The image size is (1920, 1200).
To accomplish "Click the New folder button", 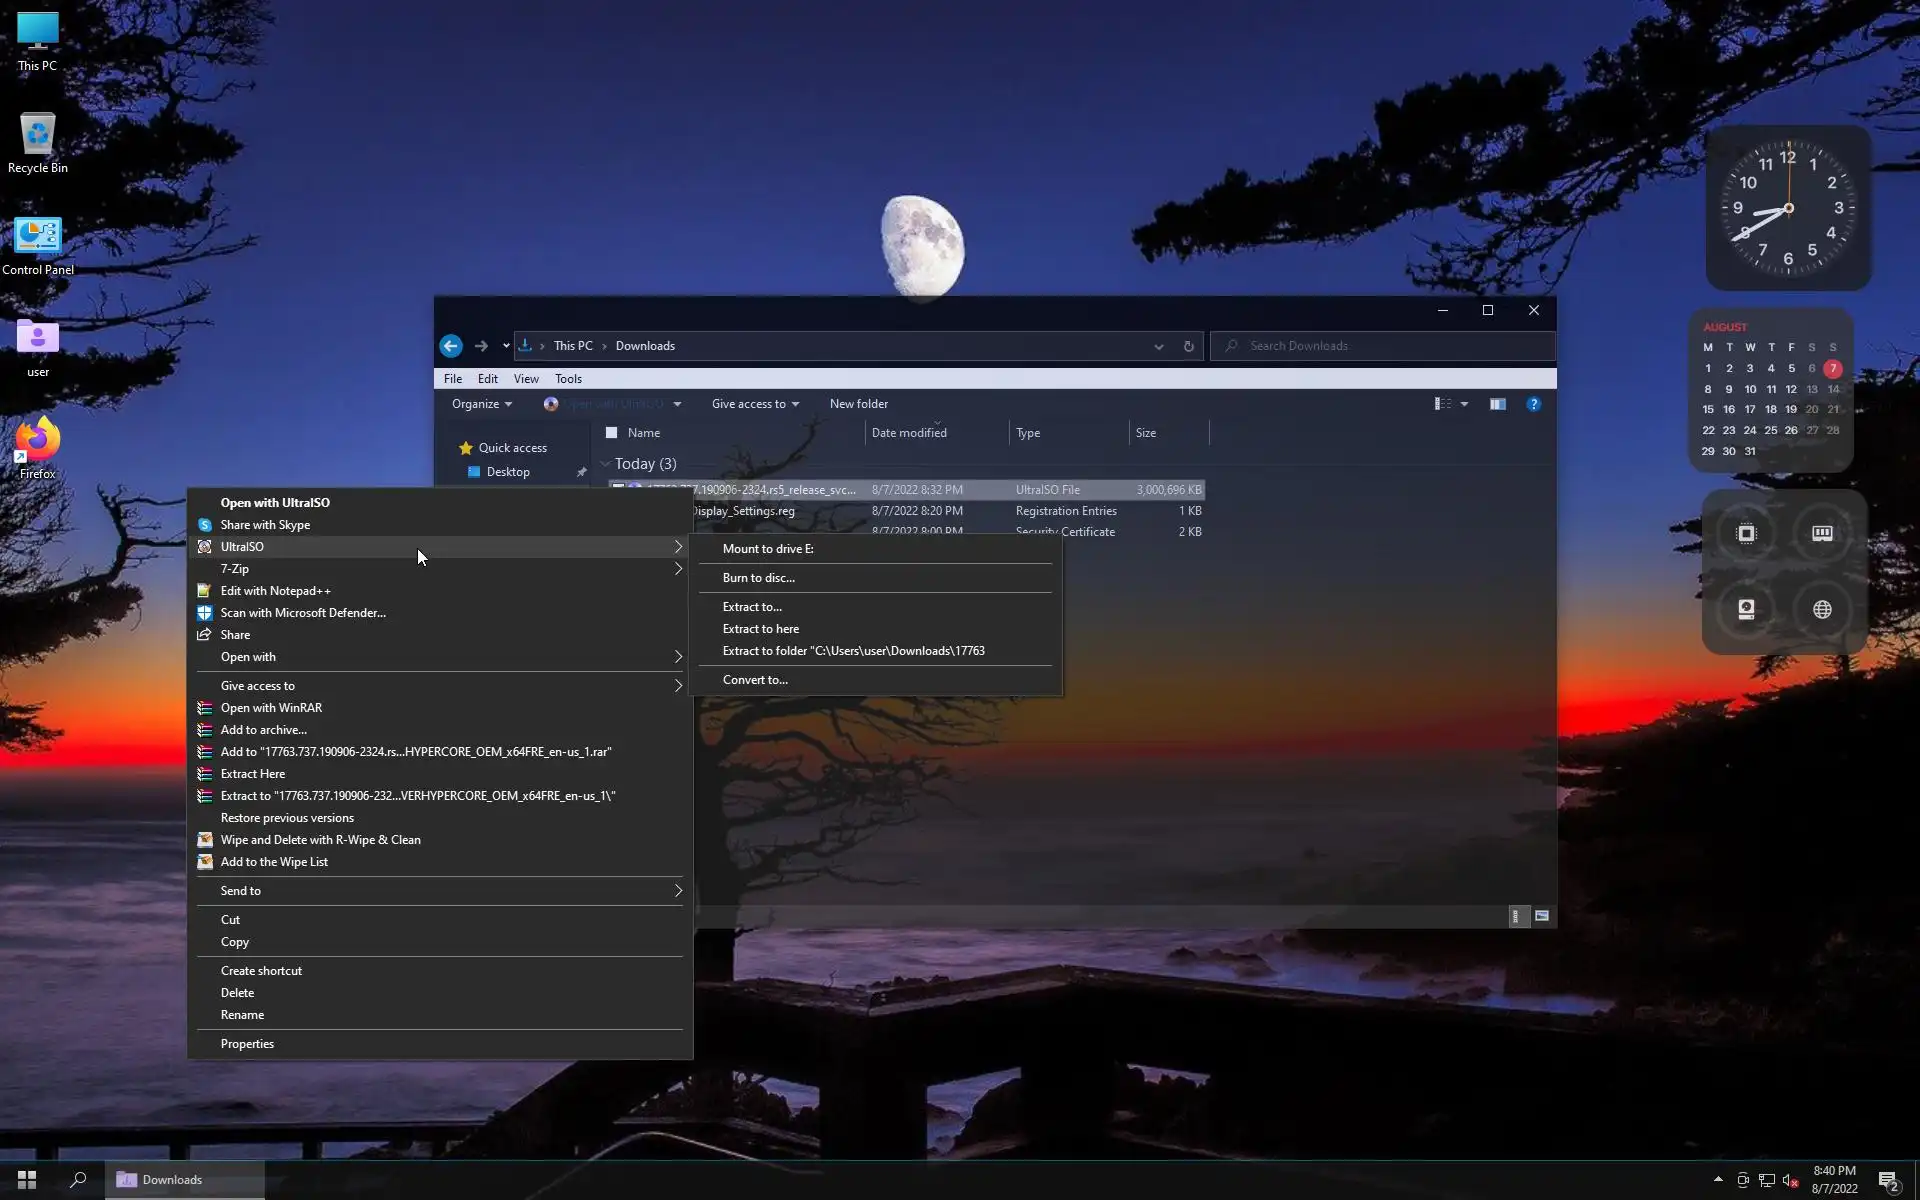I will click(x=858, y=404).
